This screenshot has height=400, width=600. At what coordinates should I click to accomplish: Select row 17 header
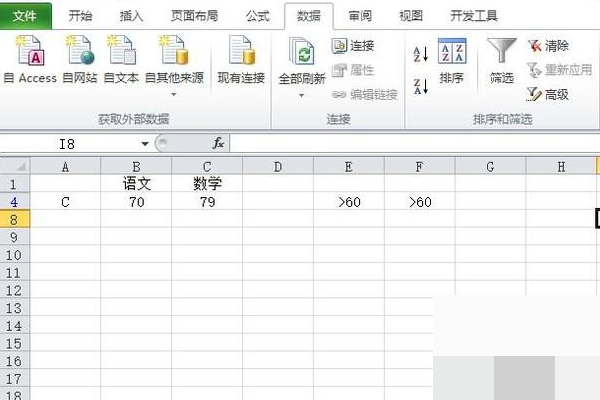point(15,379)
